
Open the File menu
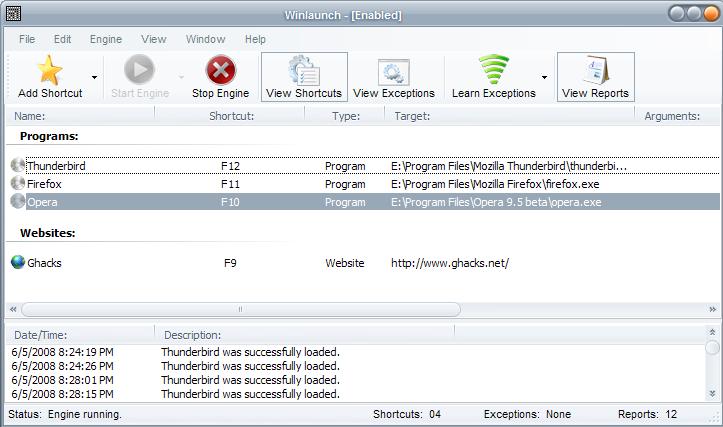point(27,39)
